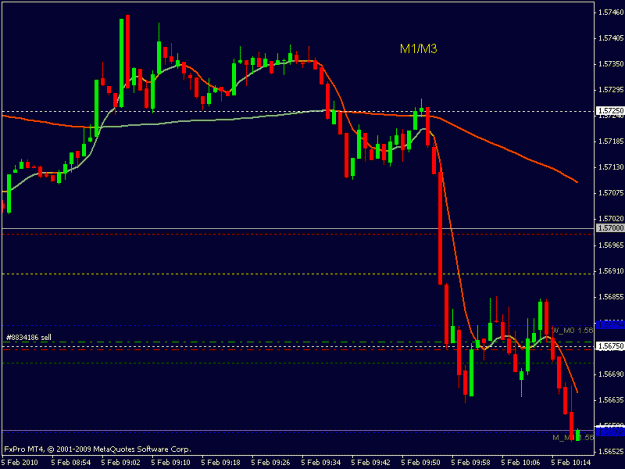Click the 1.57000 price level marker
This screenshot has height=469, width=625.
[x=610, y=228]
